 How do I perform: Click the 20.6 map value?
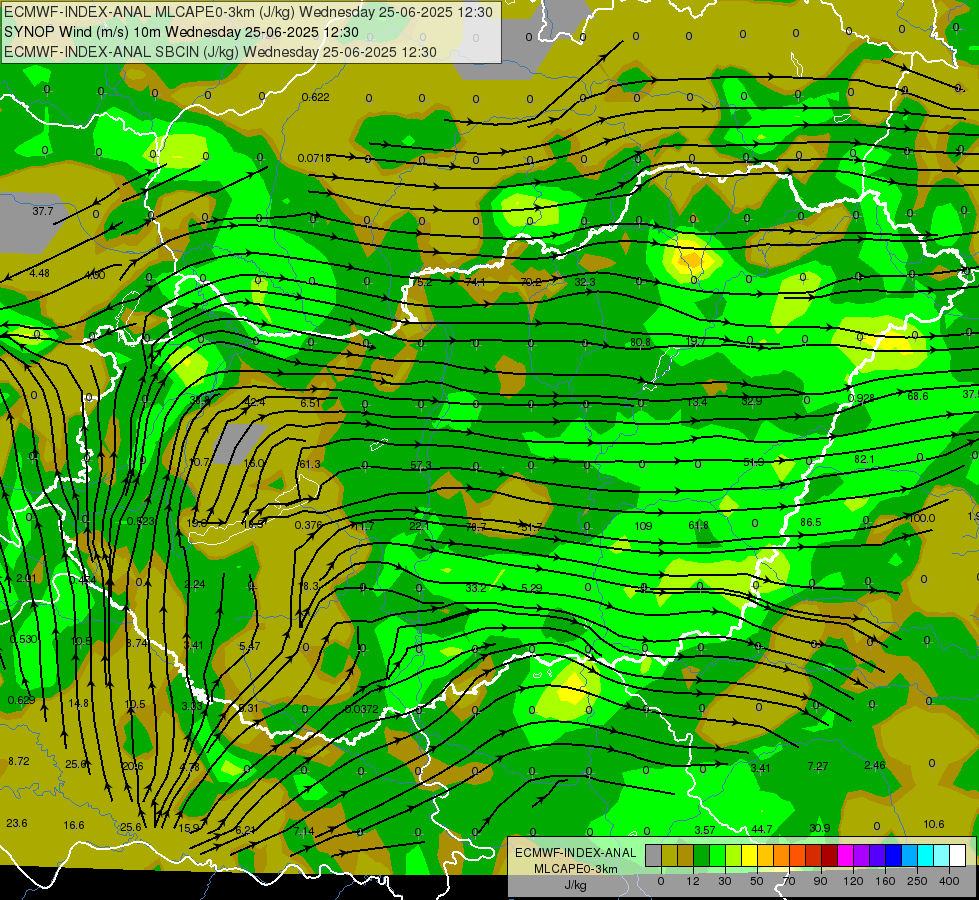click(132, 766)
